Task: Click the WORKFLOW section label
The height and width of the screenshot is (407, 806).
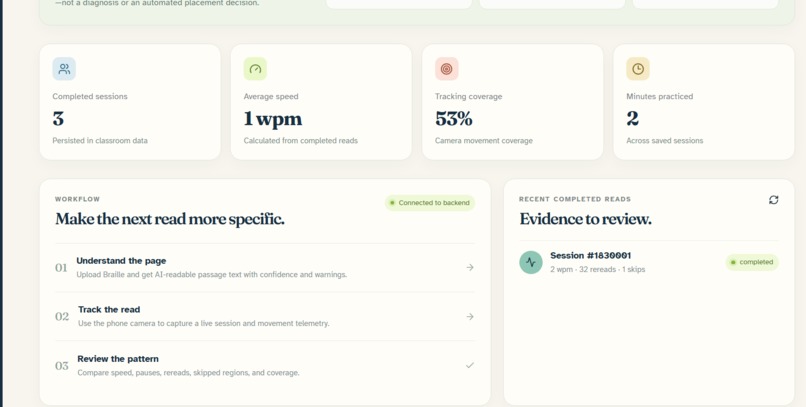Action: click(x=78, y=199)
